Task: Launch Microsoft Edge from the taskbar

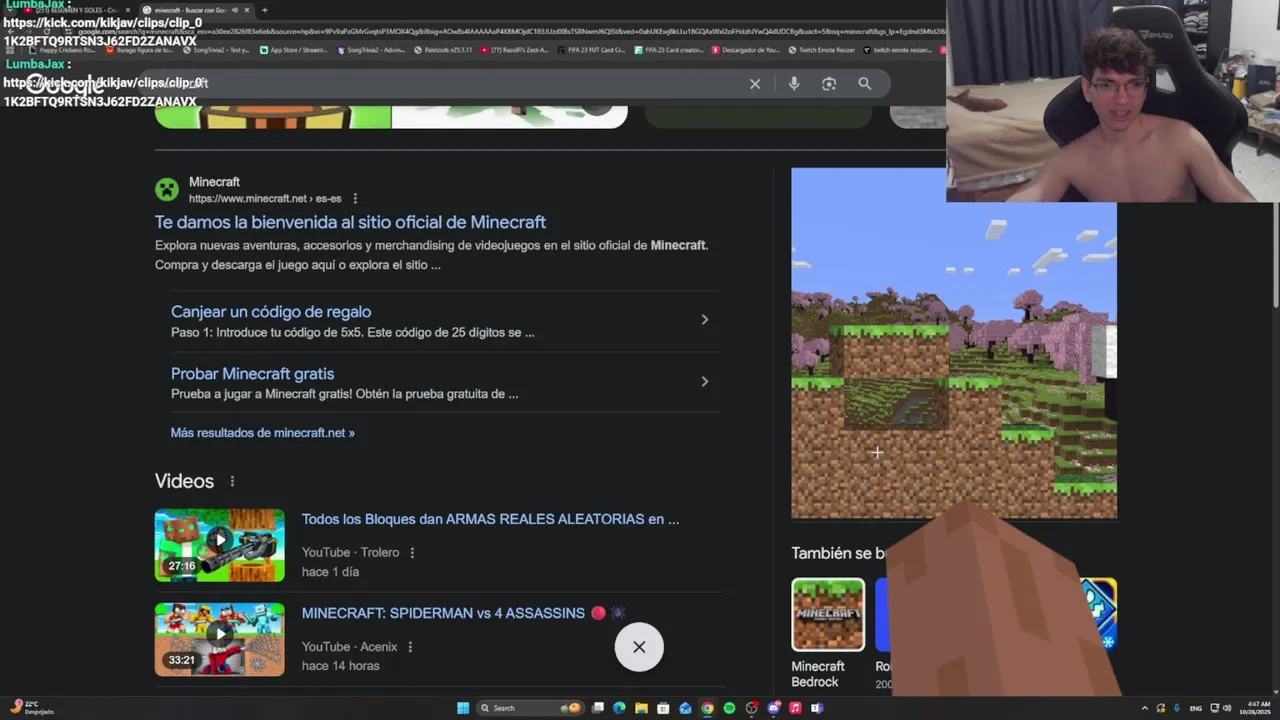Action: [619, 708]
